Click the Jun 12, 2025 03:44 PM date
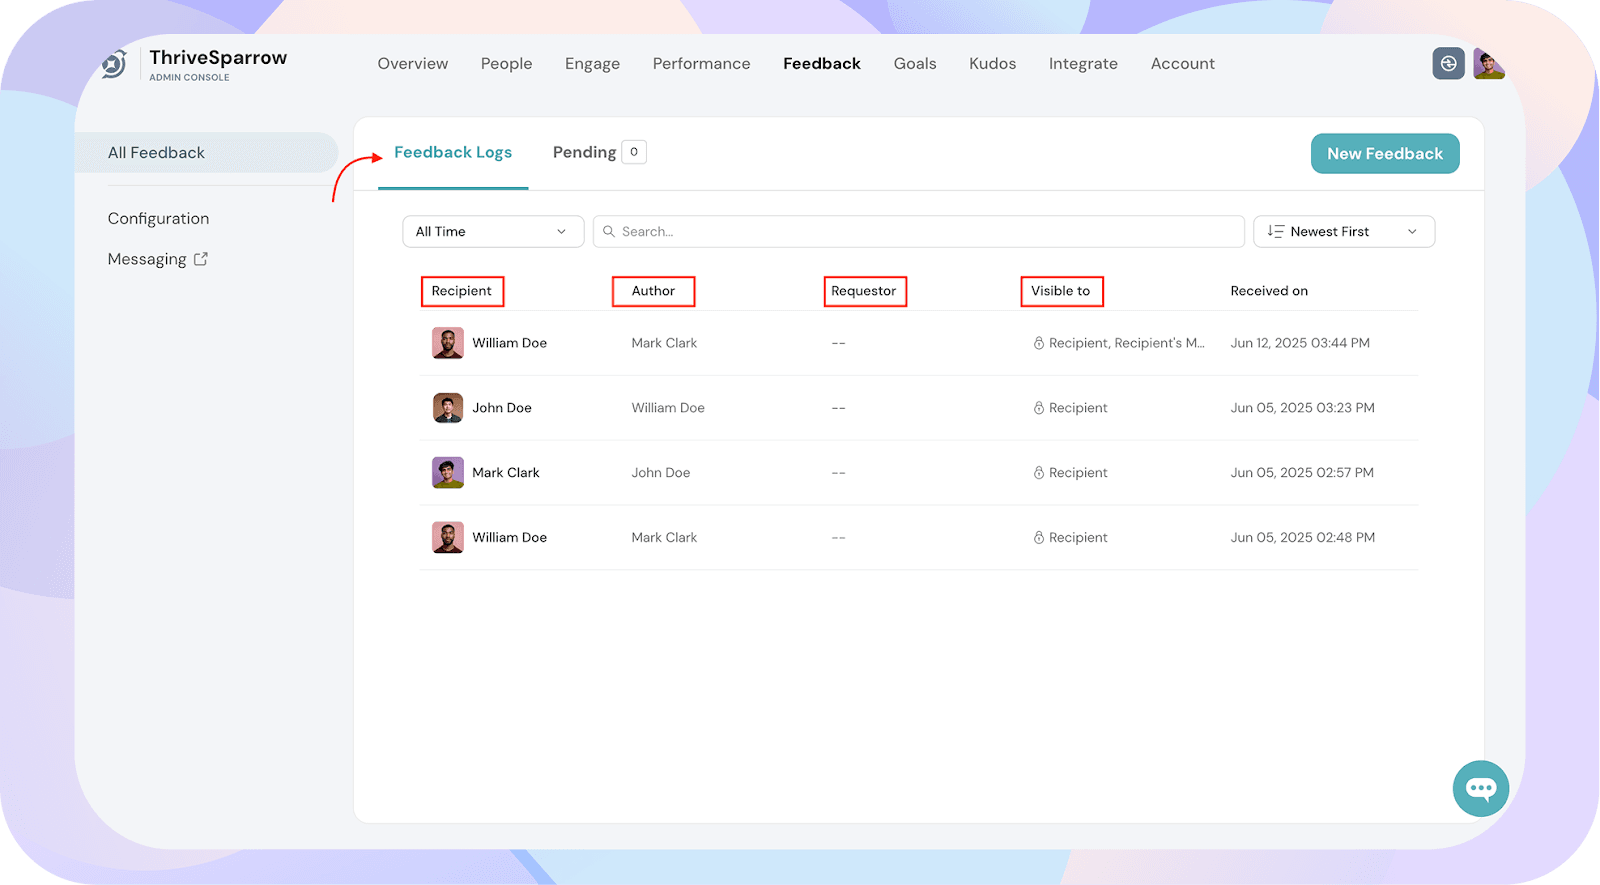Image resolution: width=1600 pixels, height=885 pixels. point(1300,343)
